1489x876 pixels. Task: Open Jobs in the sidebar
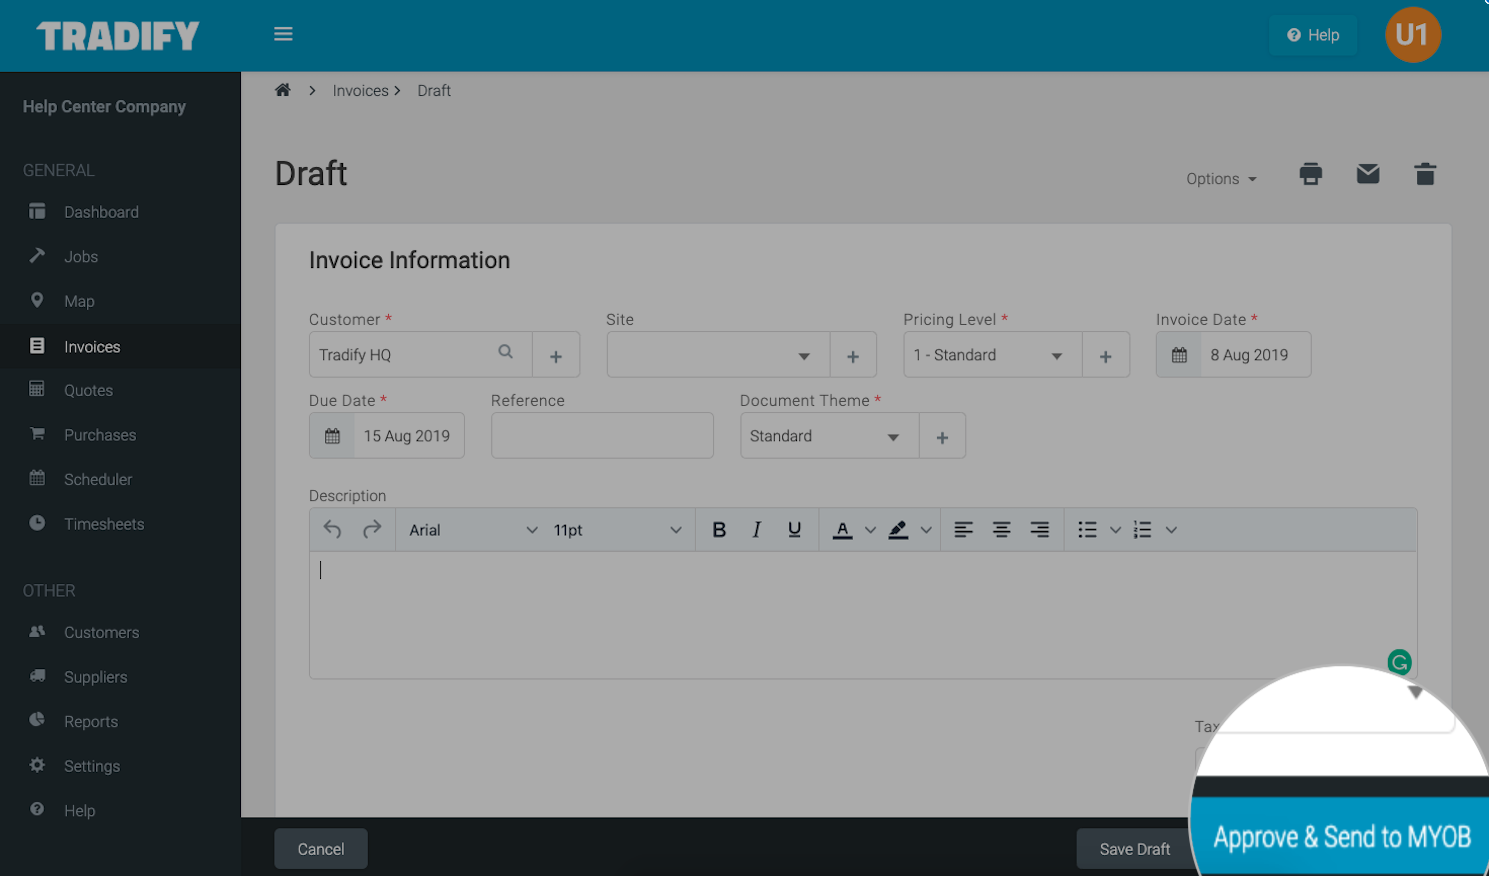click(120, 257)
